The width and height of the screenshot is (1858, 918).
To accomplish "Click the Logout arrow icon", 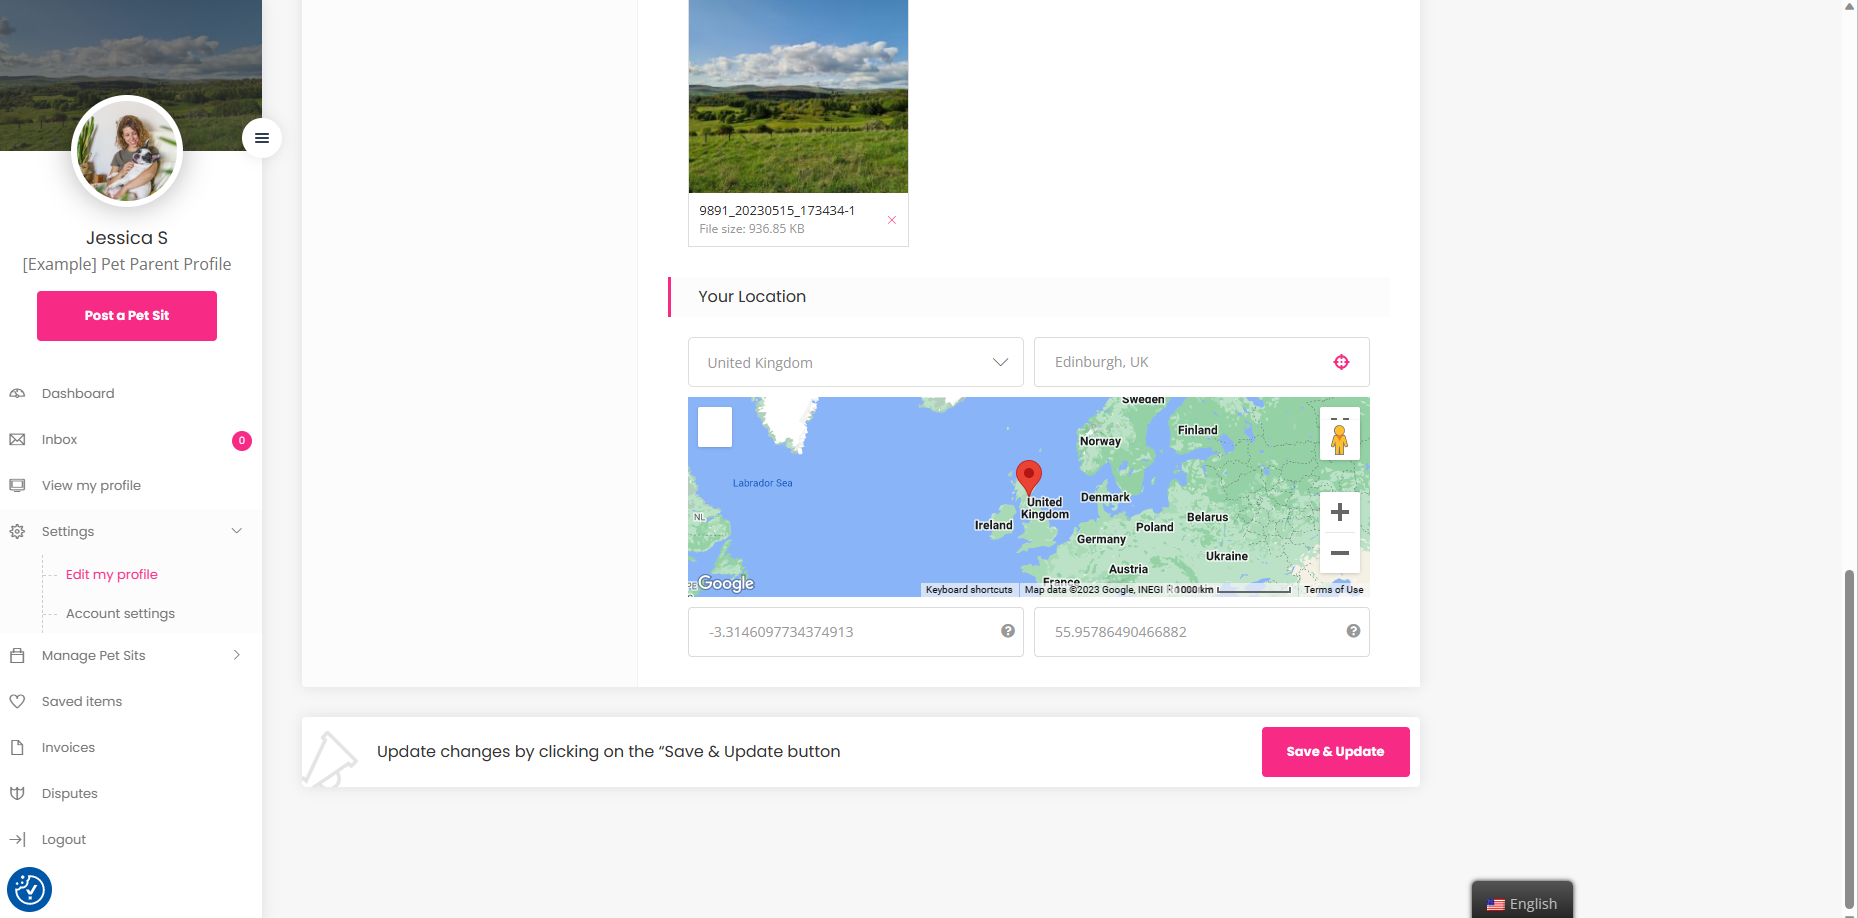I will click(x=17, y=840).
